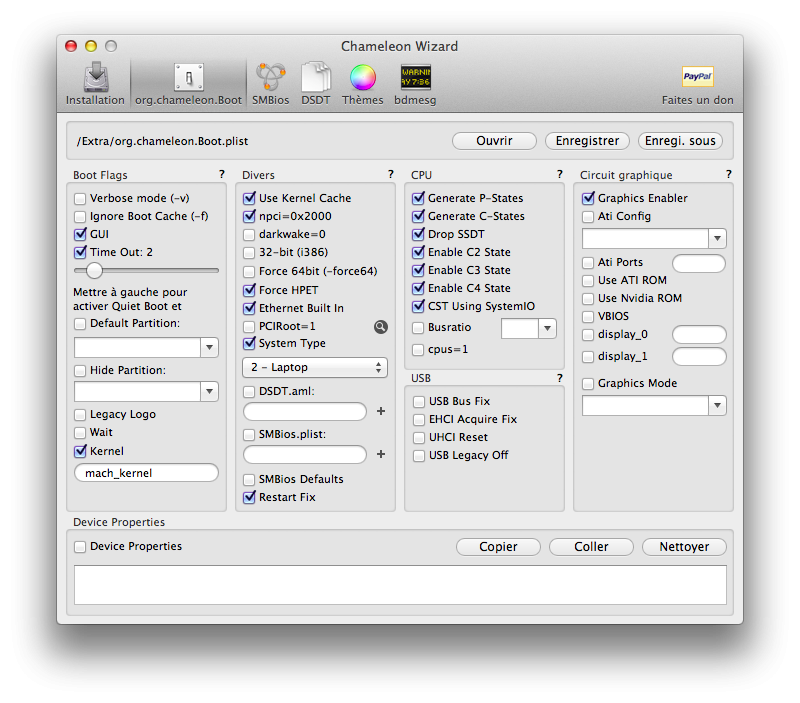Open the Thèmes color wheel icon
This screenshot has width=800, height=703.
click(362, 80)
